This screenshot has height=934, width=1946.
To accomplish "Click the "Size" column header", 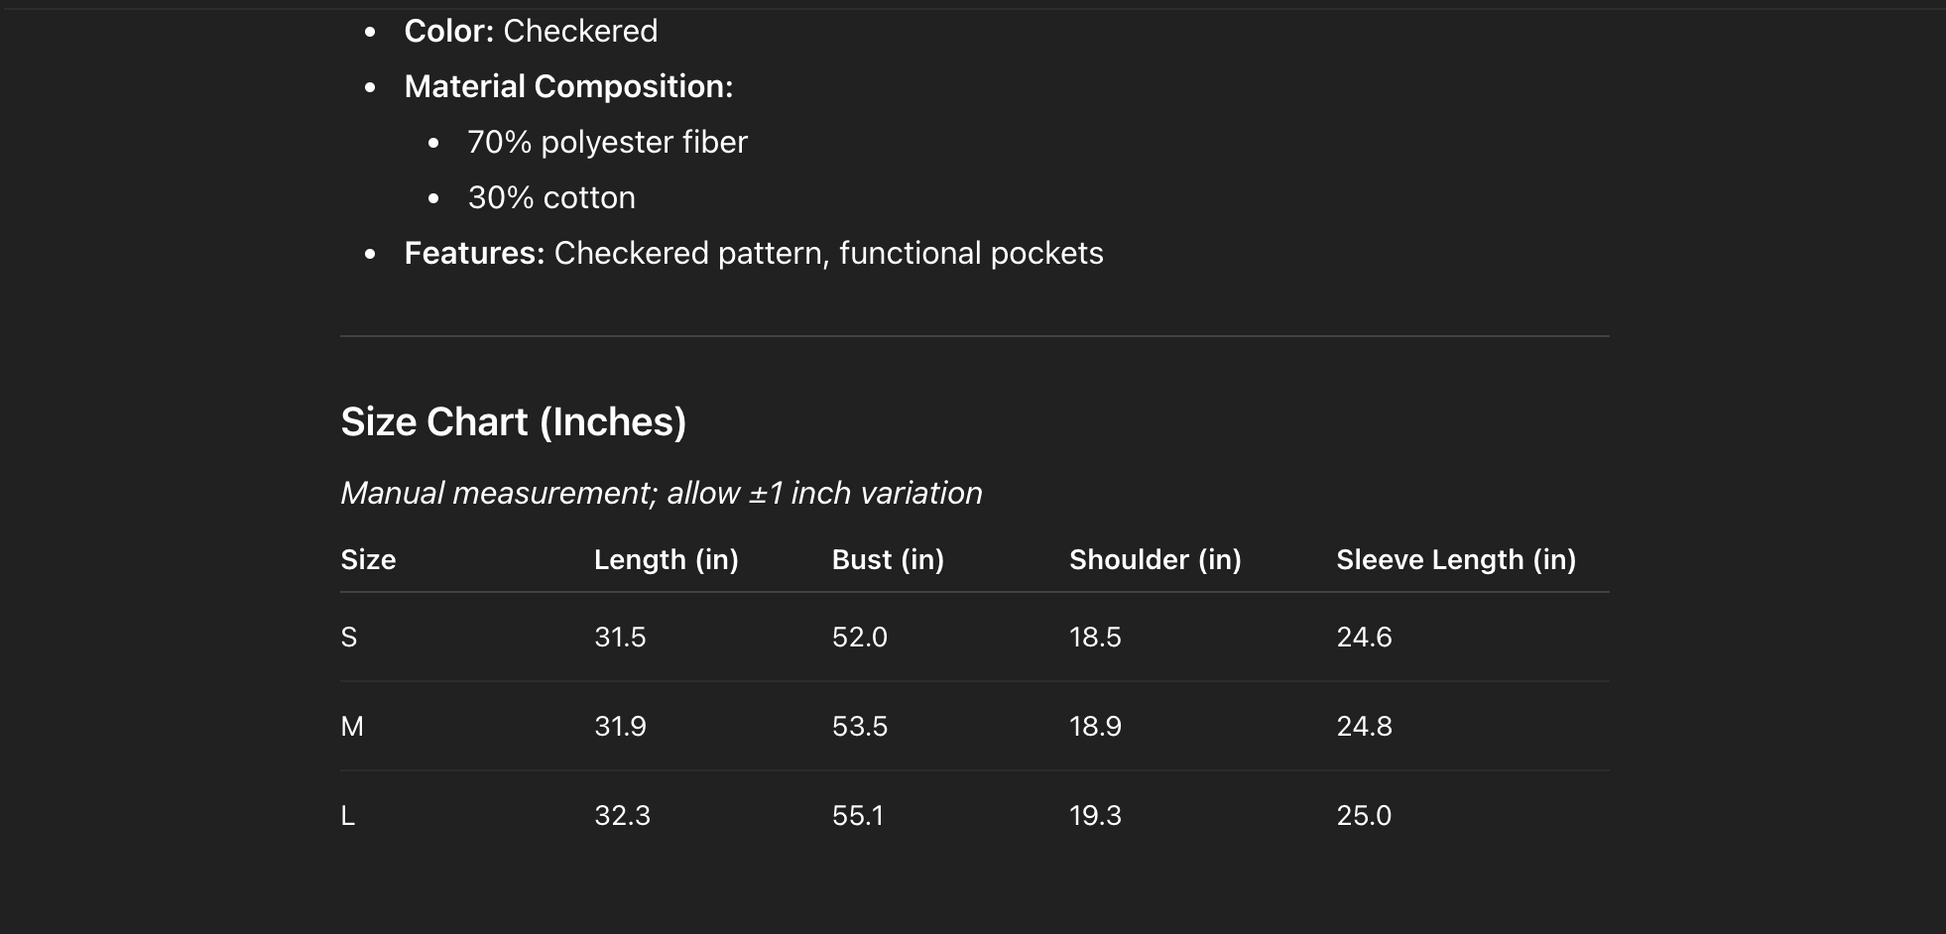I will pyautogui.click(x=368, y=560).
